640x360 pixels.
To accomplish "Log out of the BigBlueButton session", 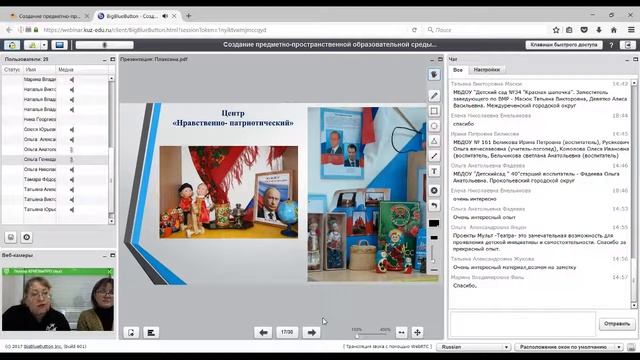I will (x=628, y=45).
